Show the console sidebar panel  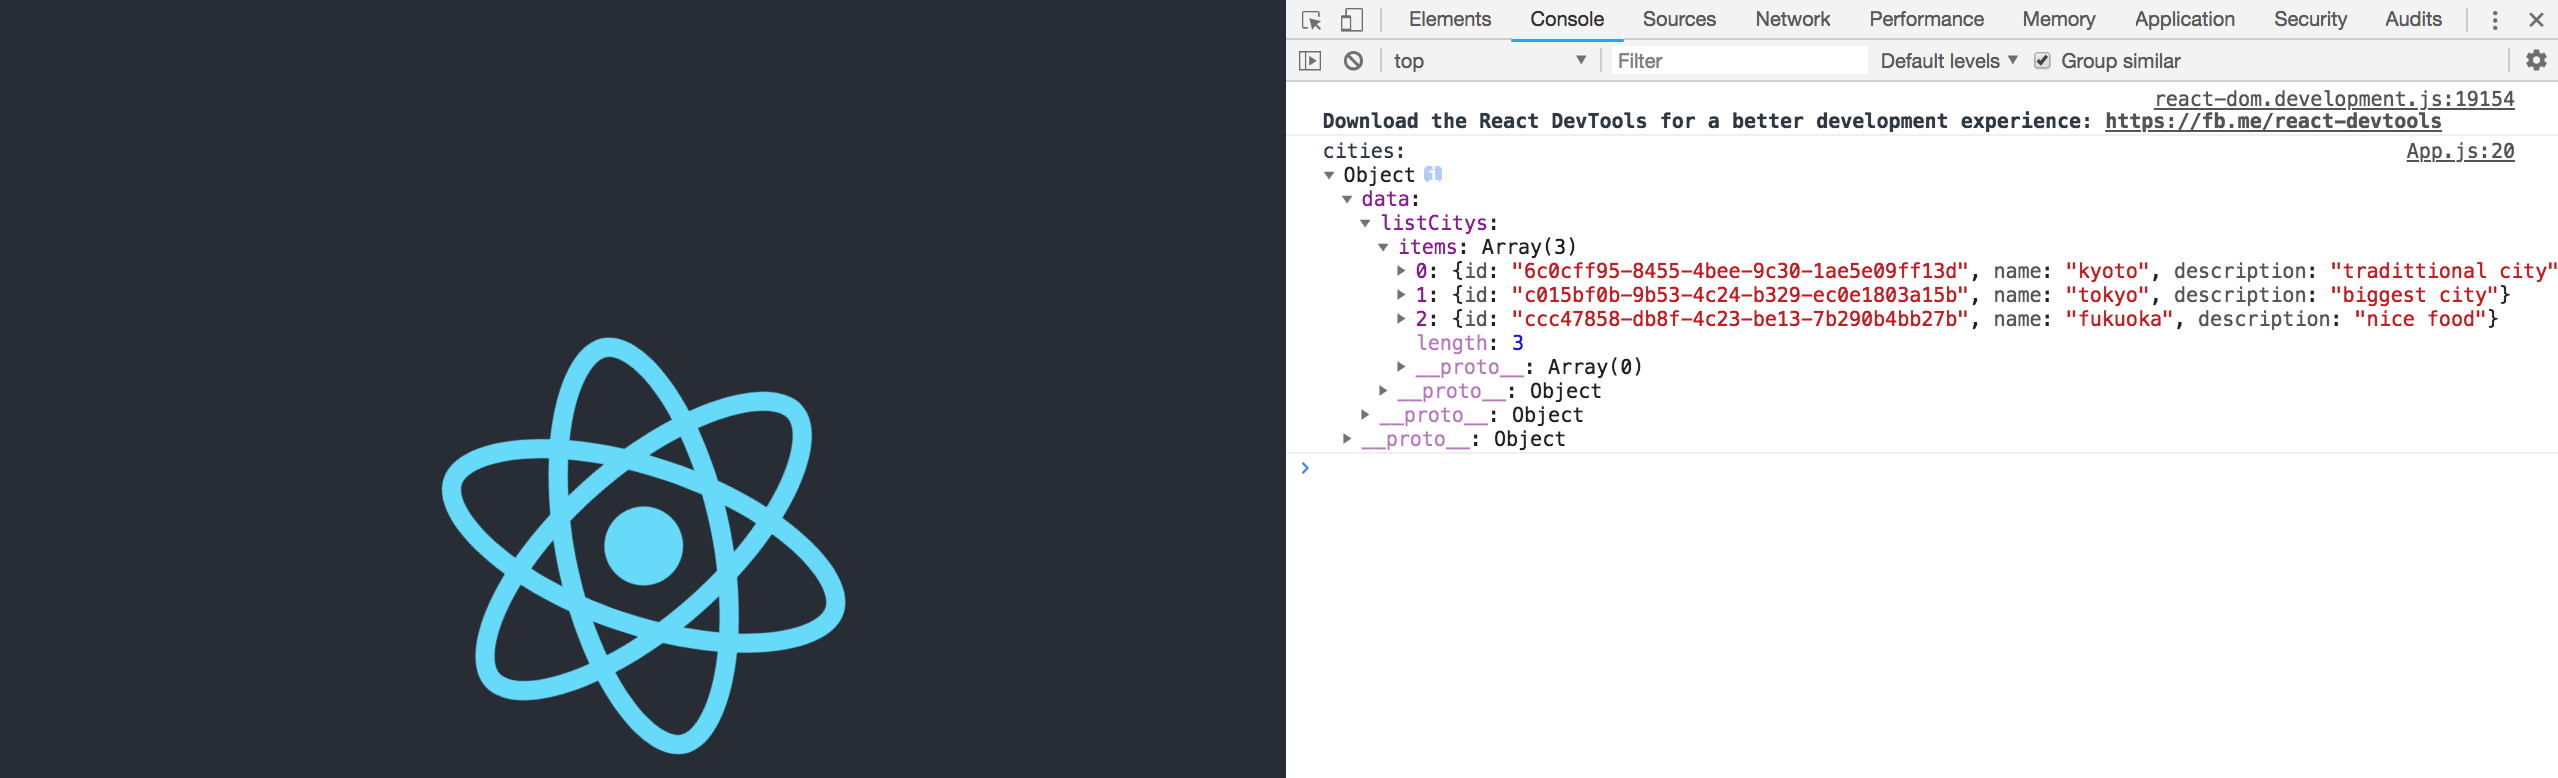1310,61
